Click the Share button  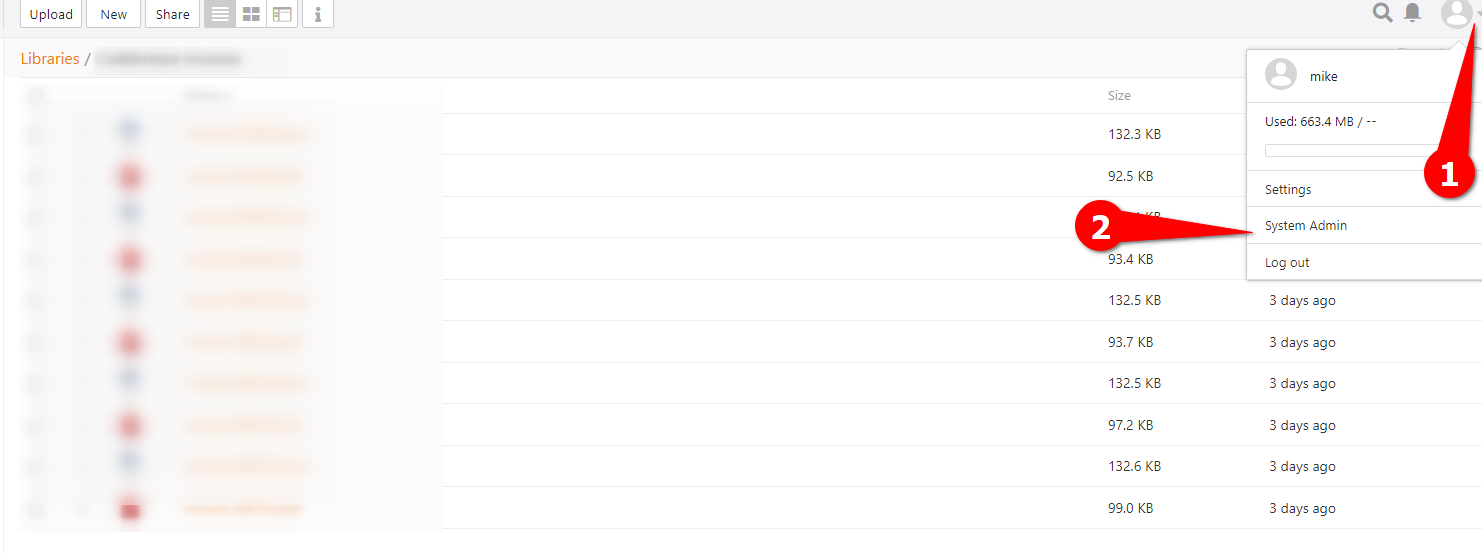(172, 14)
